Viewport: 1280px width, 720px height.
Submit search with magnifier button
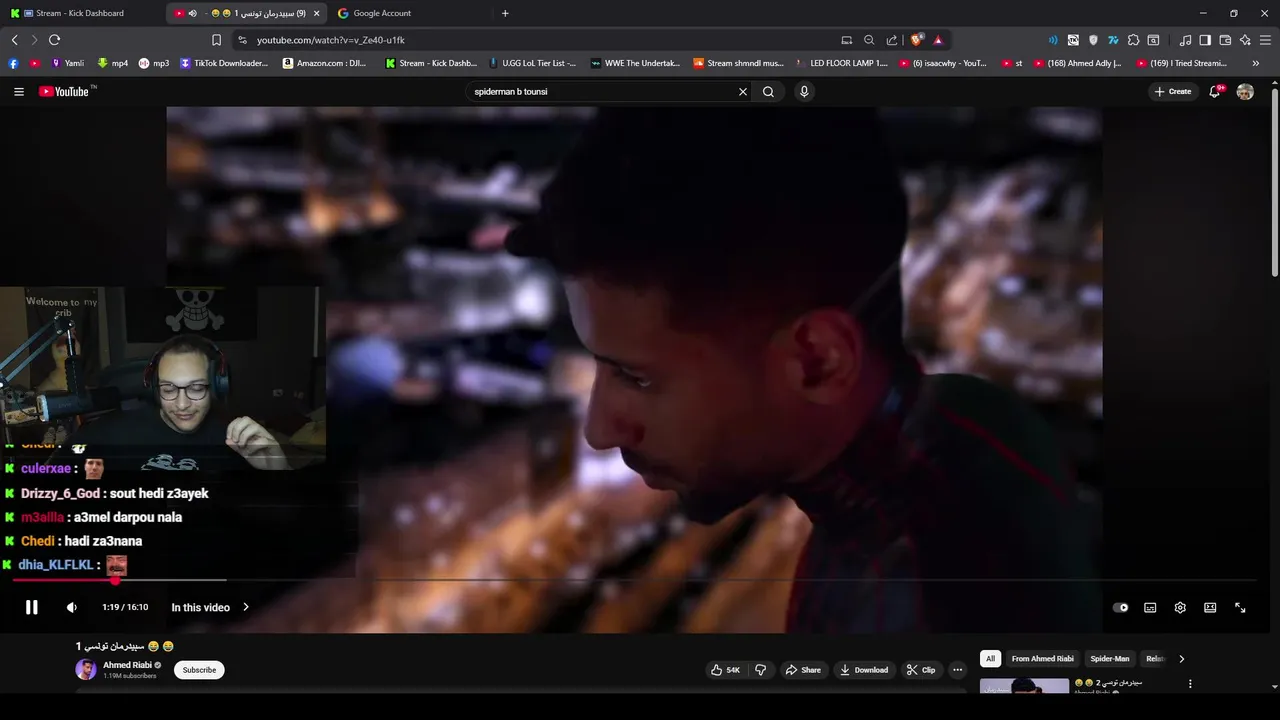(768, 91)
